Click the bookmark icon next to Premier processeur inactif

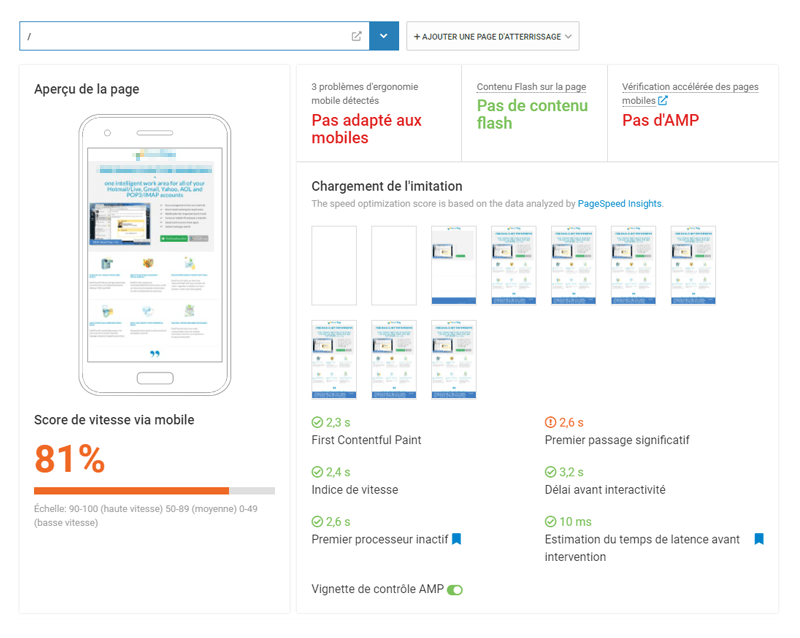point(456,539)
